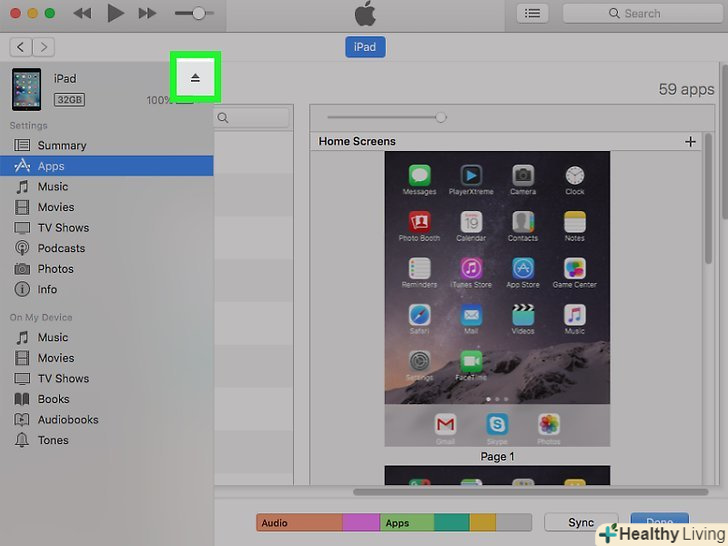Click the iTunes Search field
This screenshot has width=728, height=546.
click(x=640, y=13)
